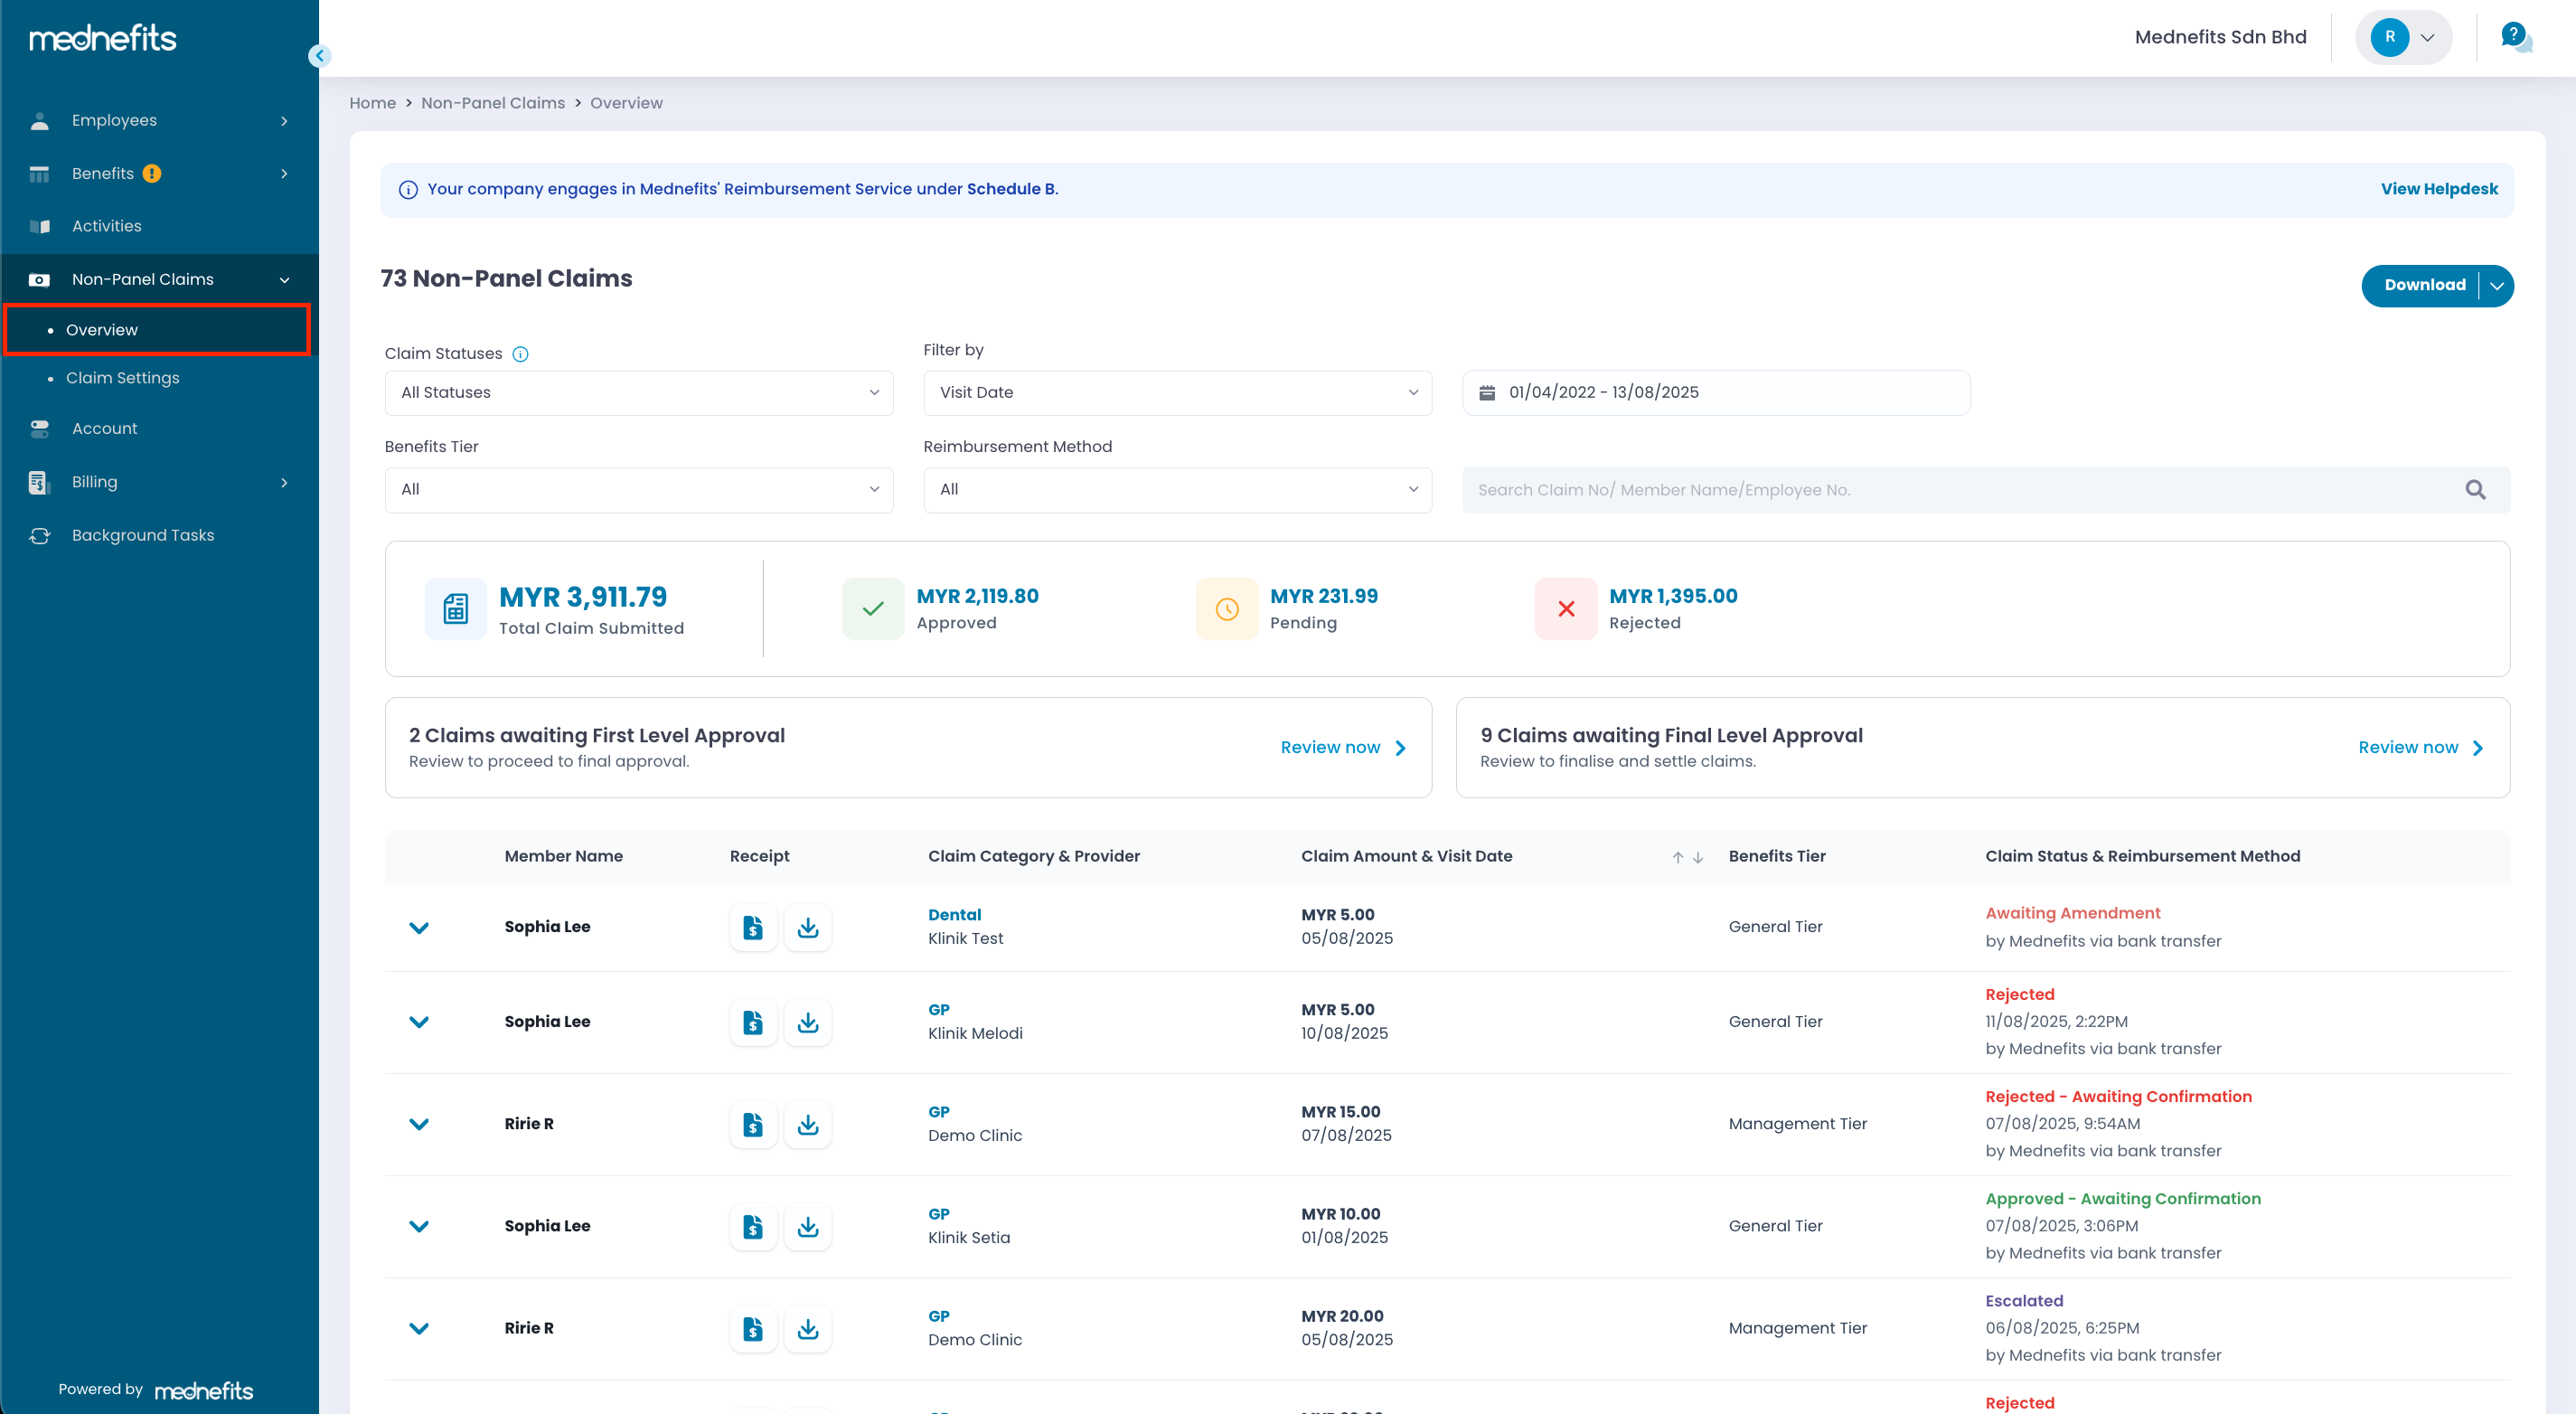The height and width of the screenshot is (1414, 2576).
Task: Expand the Ririe R MYR 15.00 claim row
Action: tap(419, 1124)
